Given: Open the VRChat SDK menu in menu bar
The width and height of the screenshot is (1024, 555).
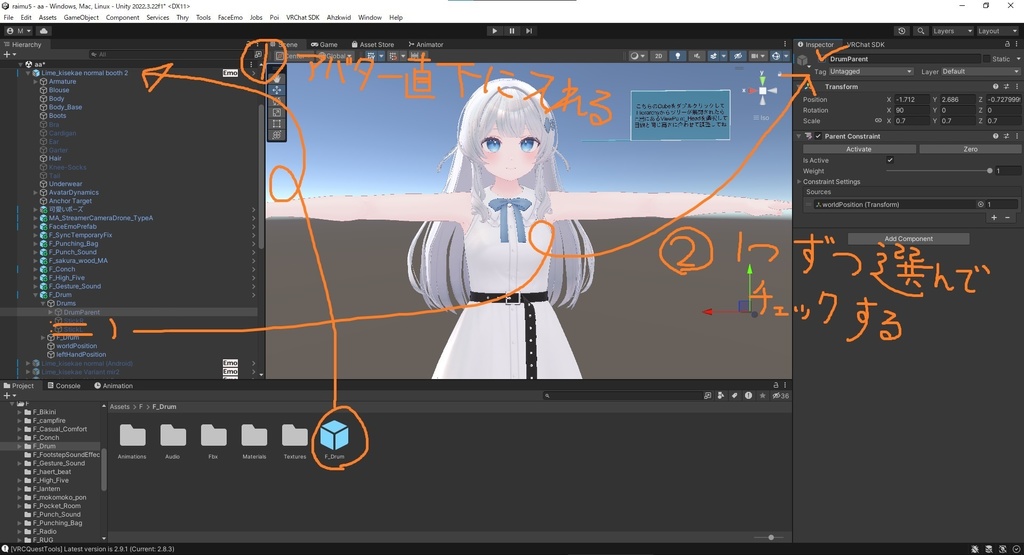Looking at the screenshot, I should (302, 18).
